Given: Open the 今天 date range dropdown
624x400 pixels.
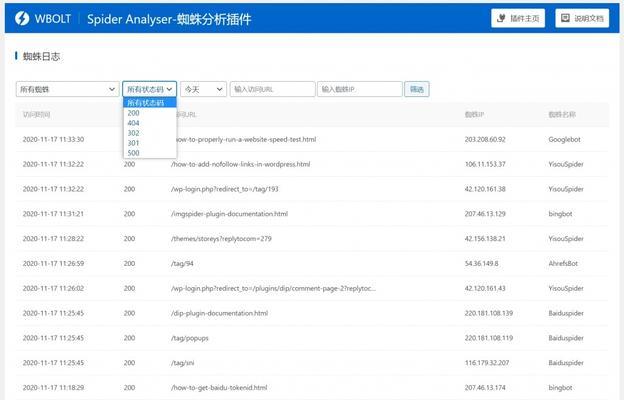Looking at the screenshot, I should [x=203, y=89].
